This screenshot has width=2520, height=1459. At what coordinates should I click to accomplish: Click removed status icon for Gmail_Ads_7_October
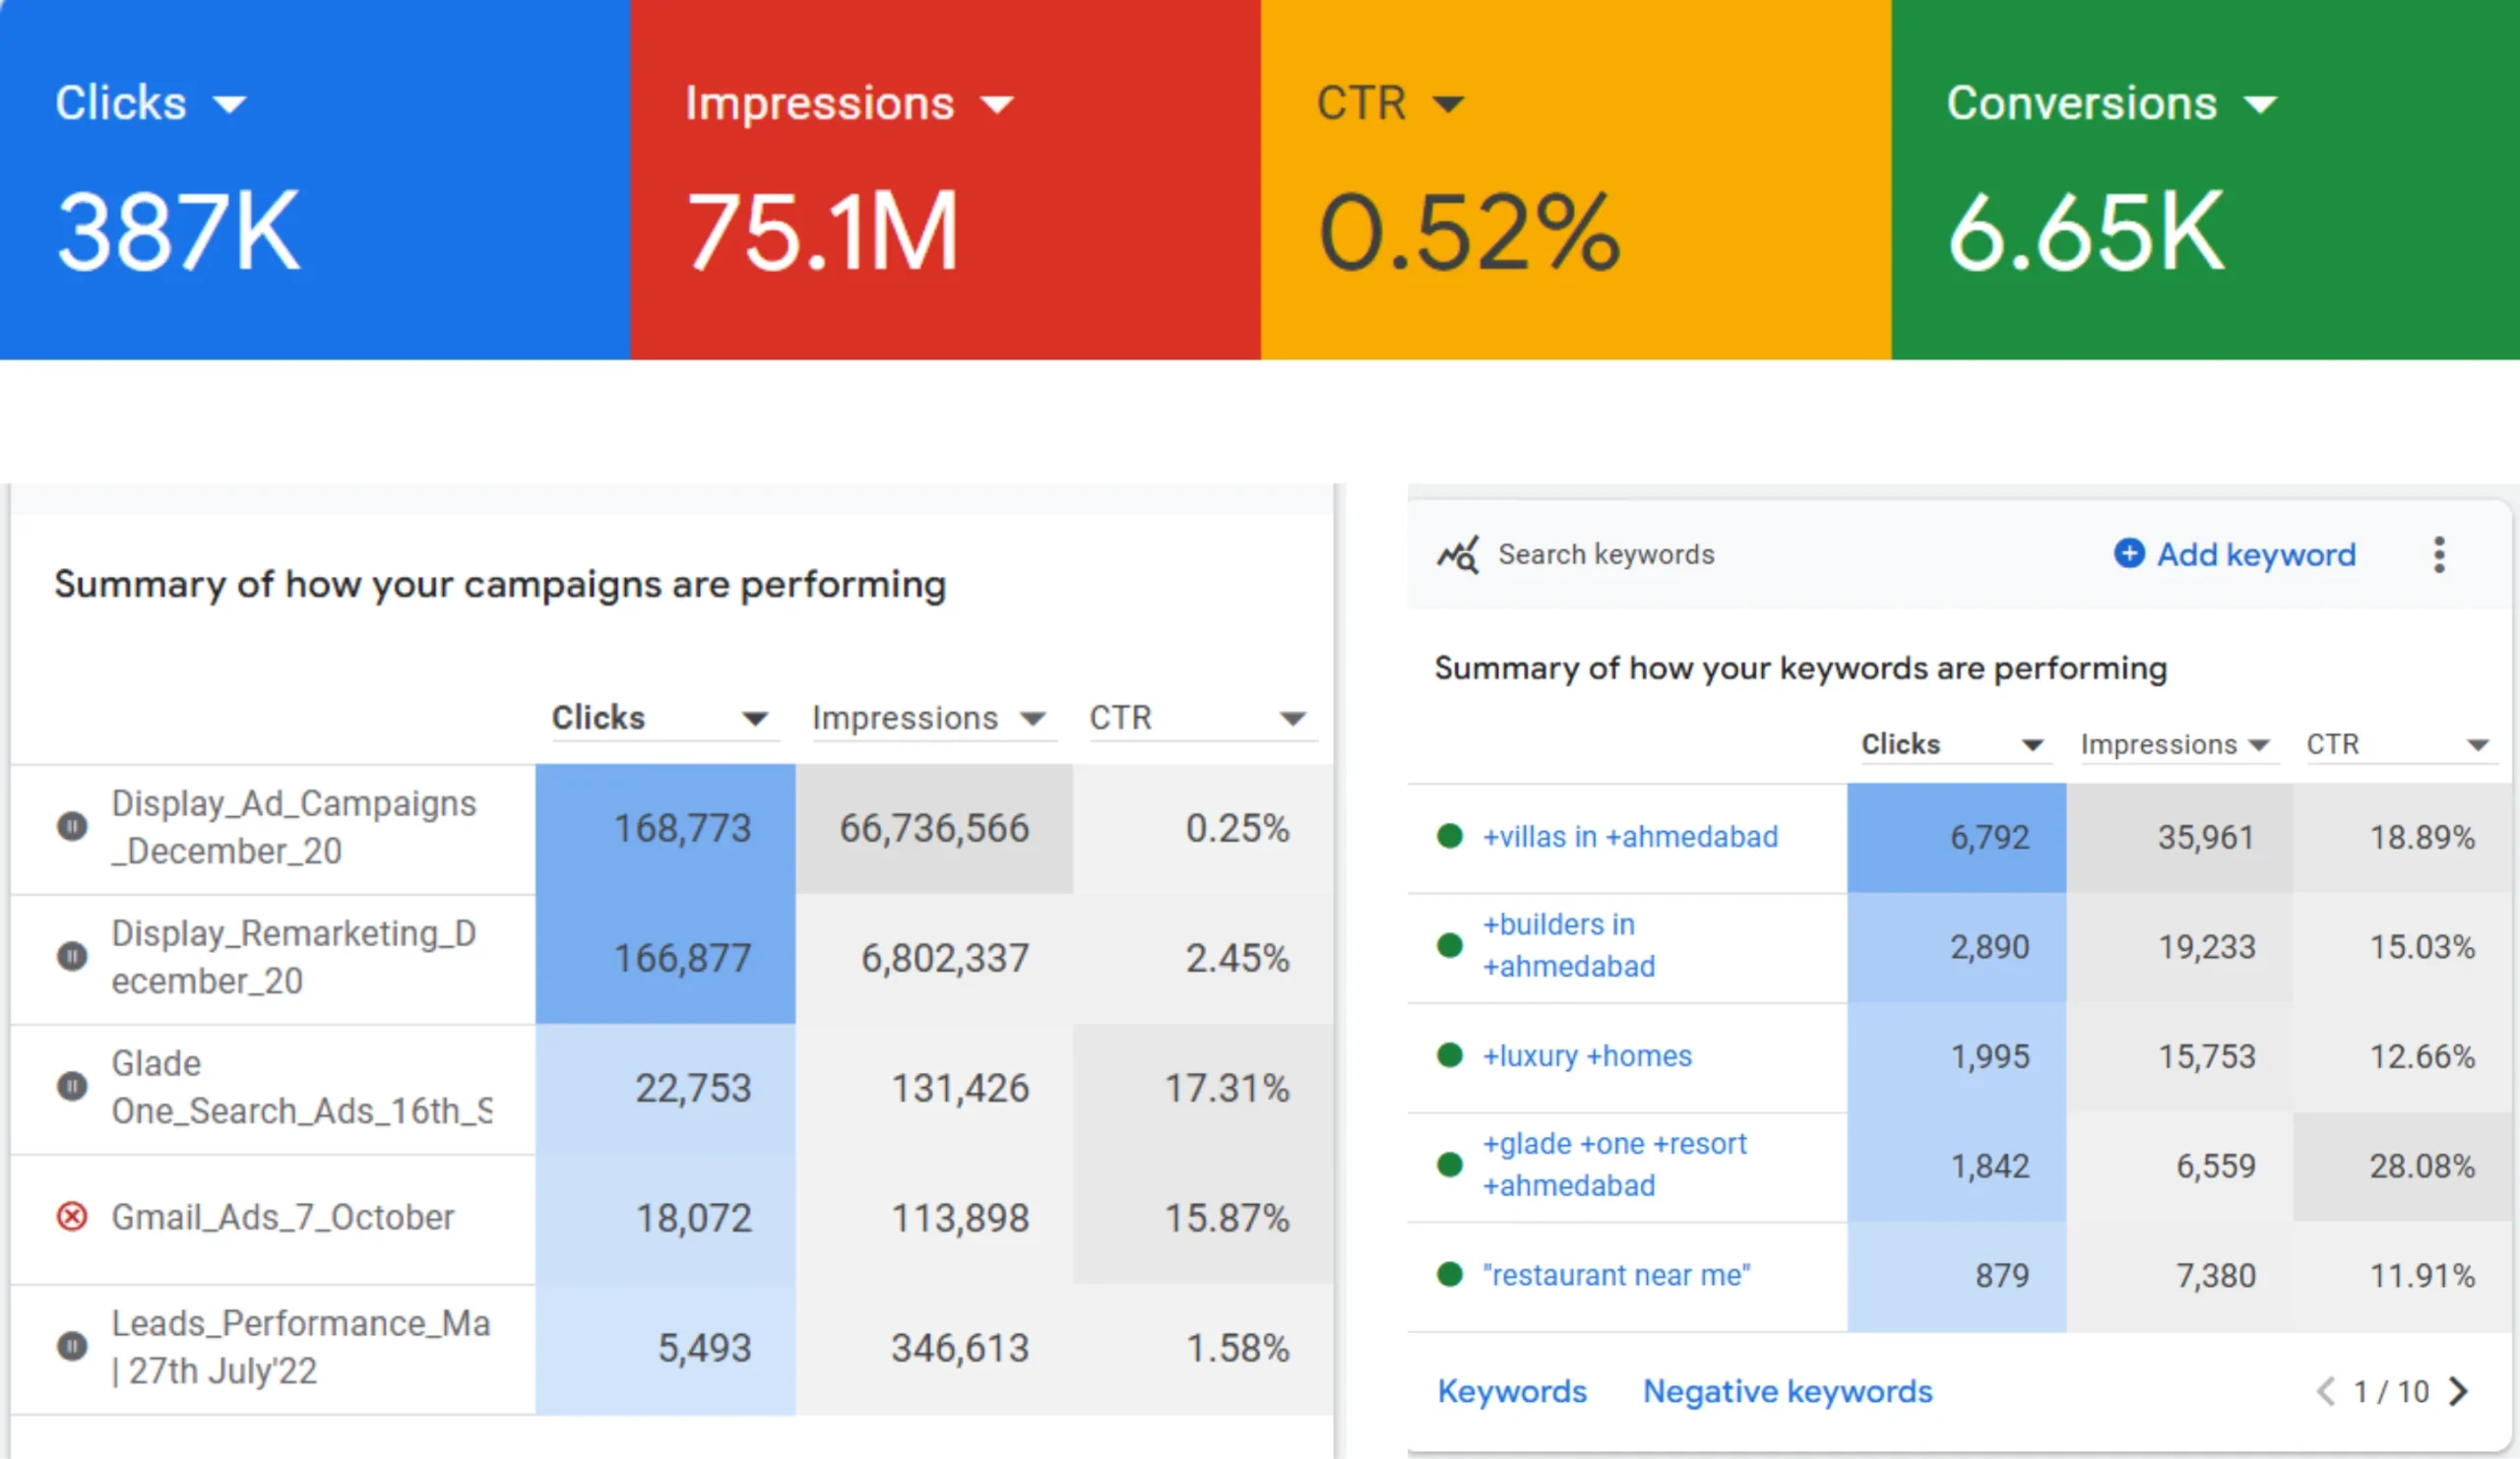pos(72,1217)
